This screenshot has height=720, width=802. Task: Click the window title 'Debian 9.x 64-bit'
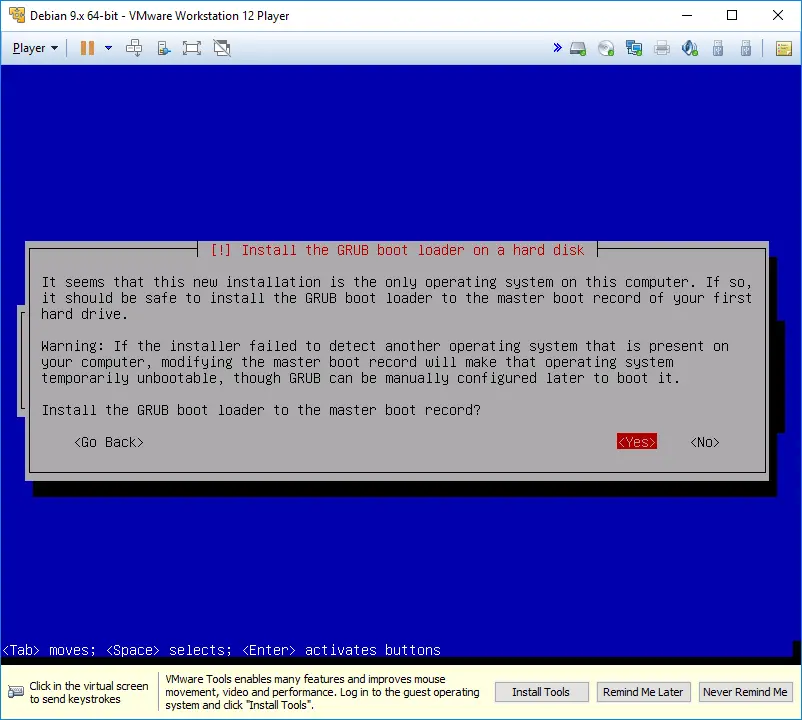pyautogui.click(x=160, y=16)
